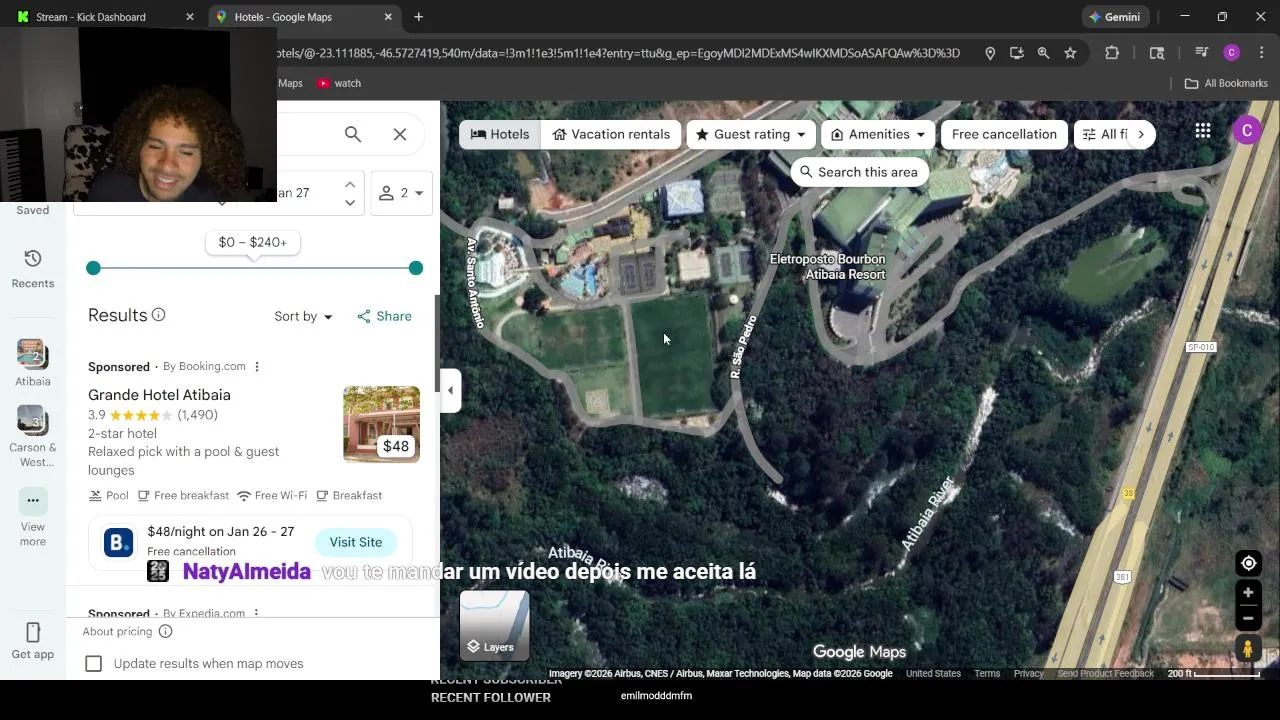
Task: Open the Google apps grid icon
Action: click(1203, 131)
